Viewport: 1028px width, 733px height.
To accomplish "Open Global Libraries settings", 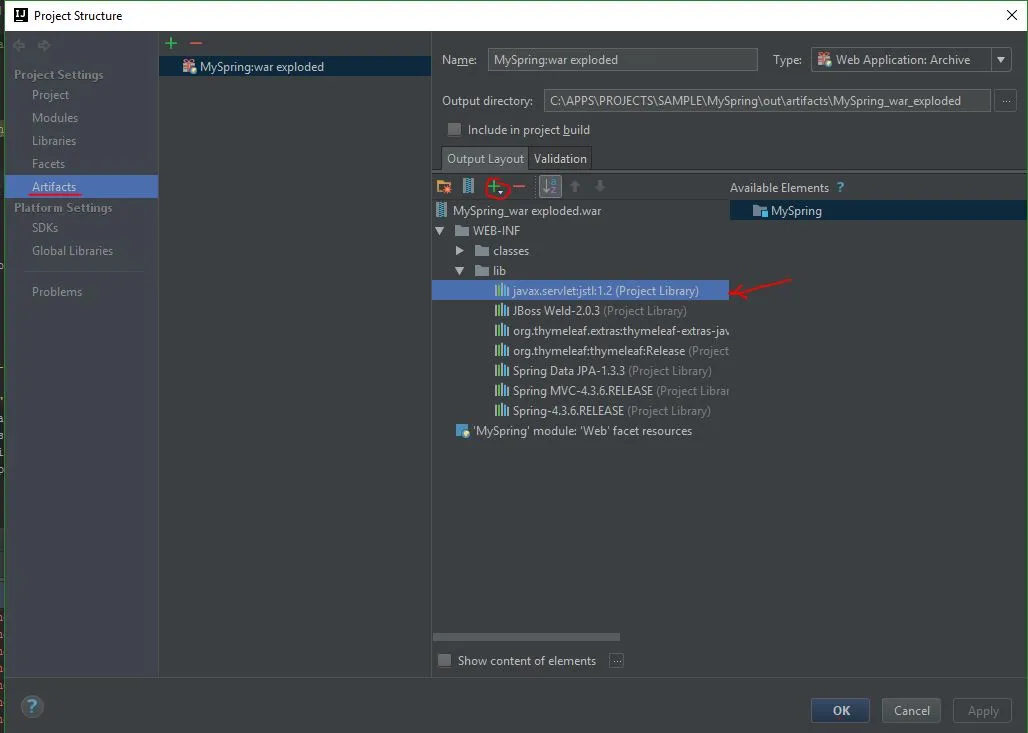I will (72, 250).
